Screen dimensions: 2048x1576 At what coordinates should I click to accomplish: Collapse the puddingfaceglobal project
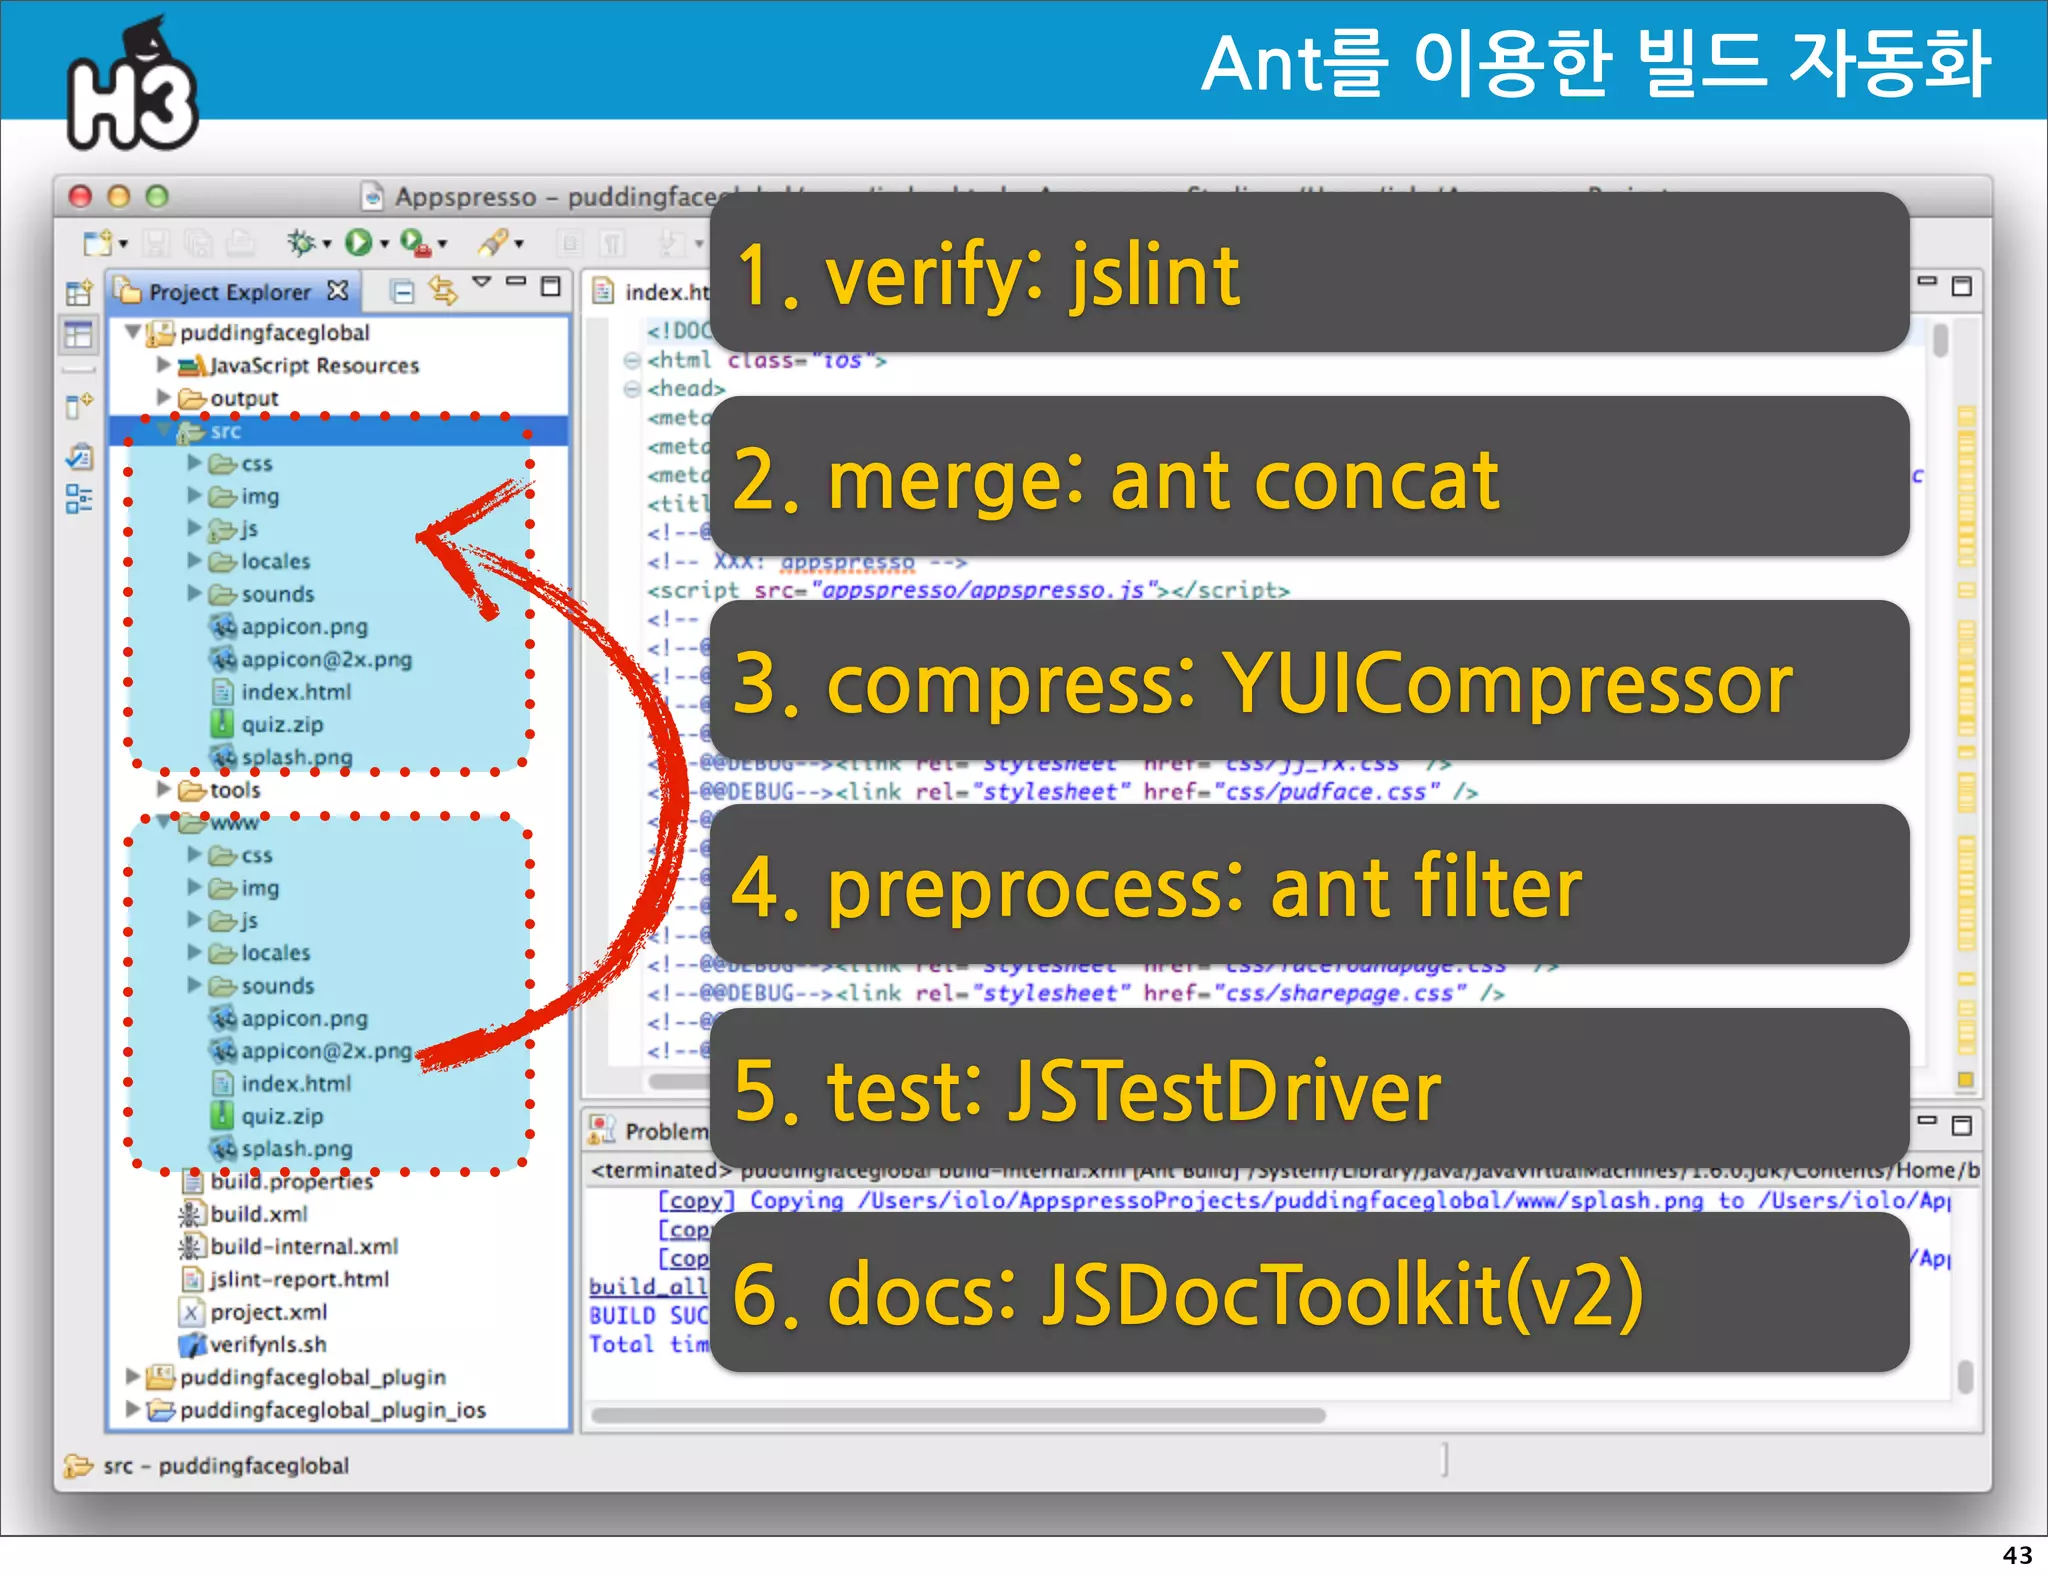pos(131,331)
